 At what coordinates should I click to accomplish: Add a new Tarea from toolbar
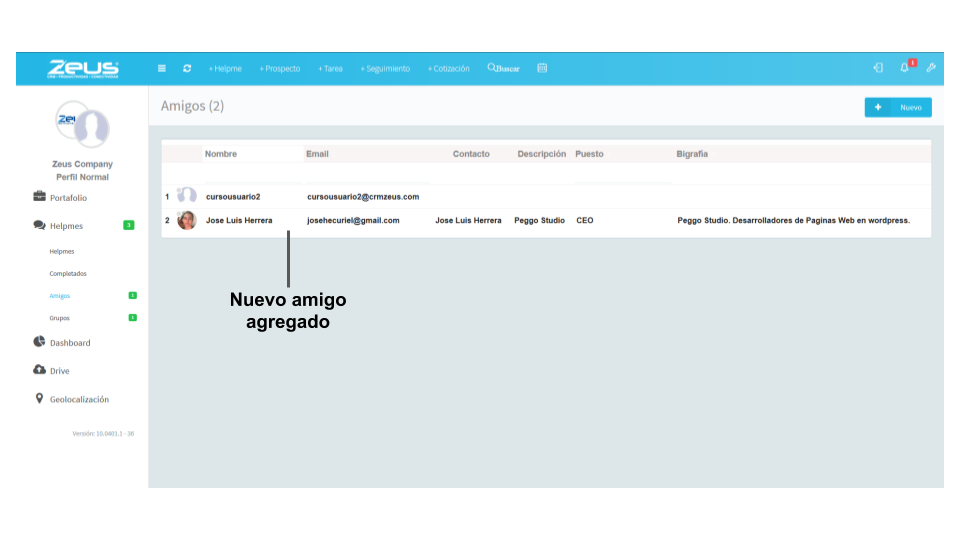click(331, 69)
